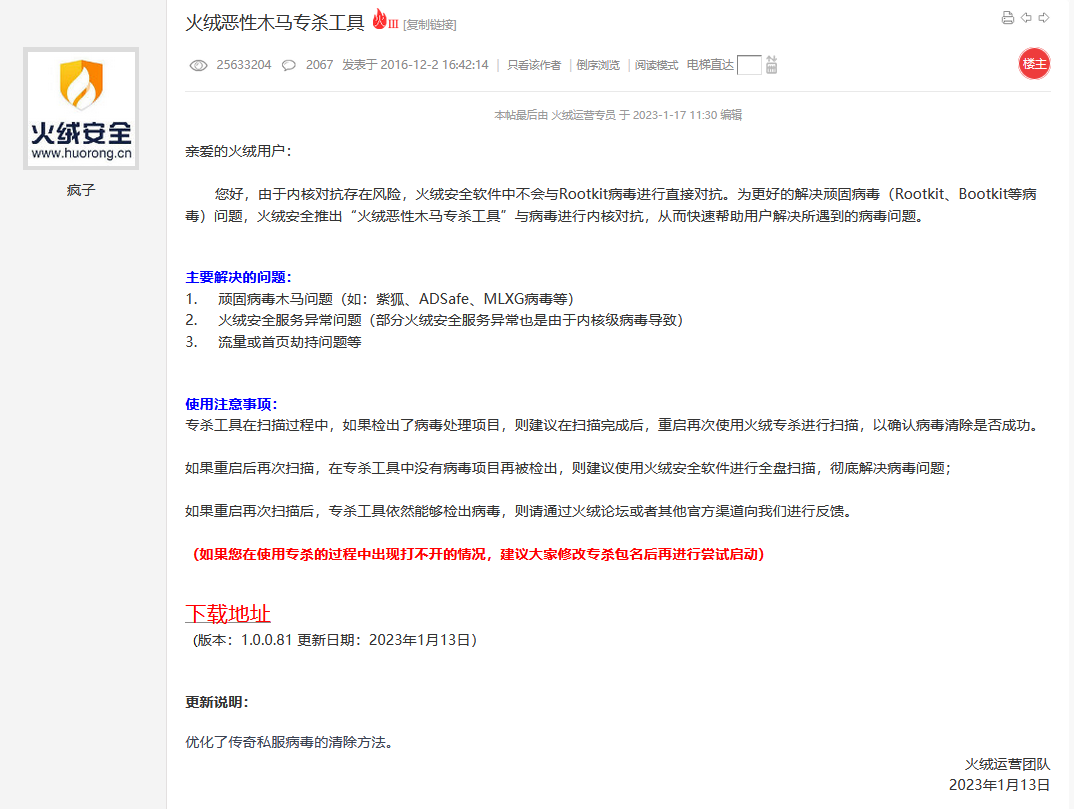Viewport: 1074px width, 809px height.
Task: Open the 火绒安全 avatar image
Action: coord(81,108)
